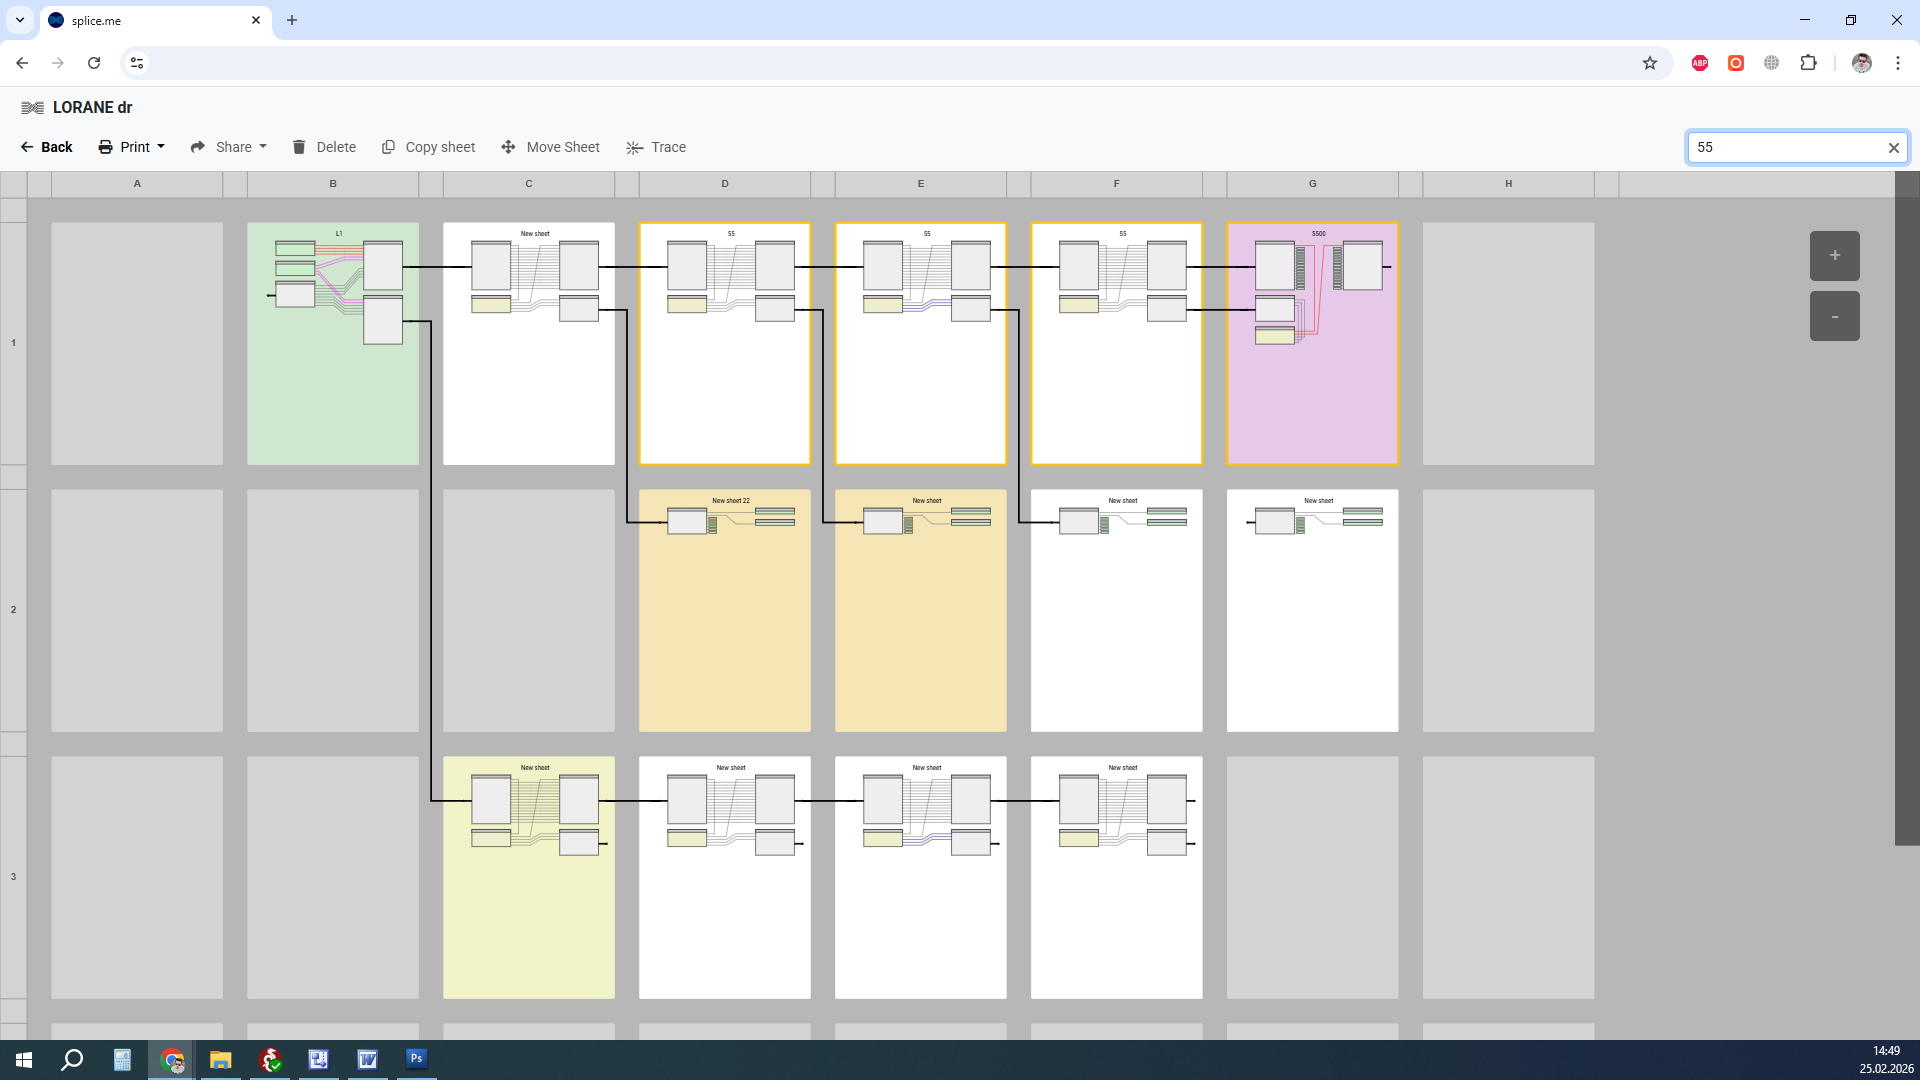
Task: Click the Delete trash icon
Action: pyautogui.click(x=299, y=147)
